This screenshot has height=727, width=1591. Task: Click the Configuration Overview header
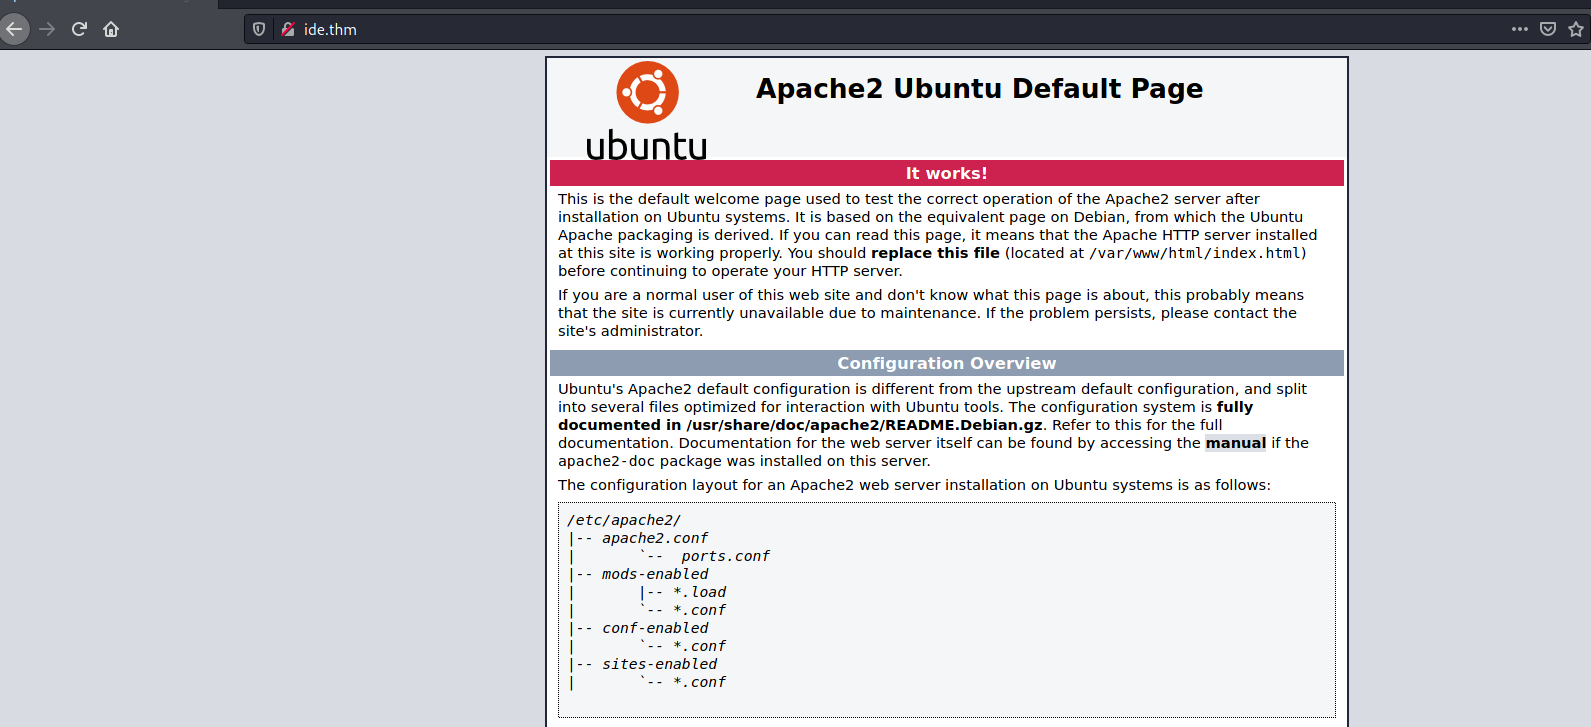(x=947, y=363)
